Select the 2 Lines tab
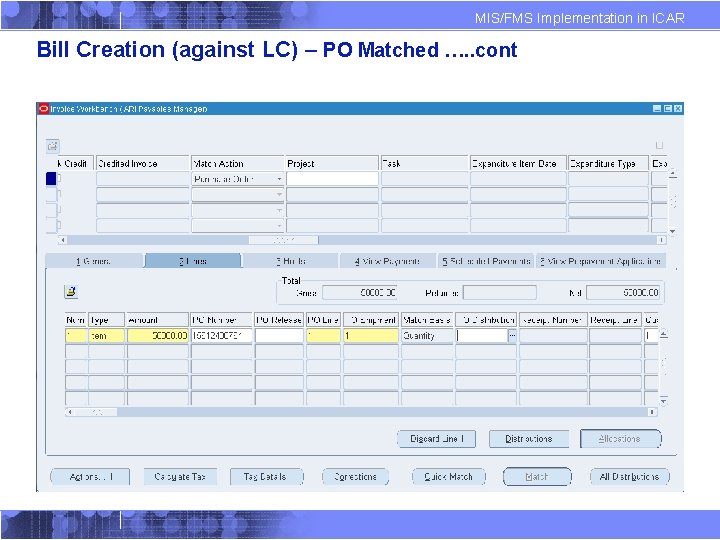 point(193,261)
